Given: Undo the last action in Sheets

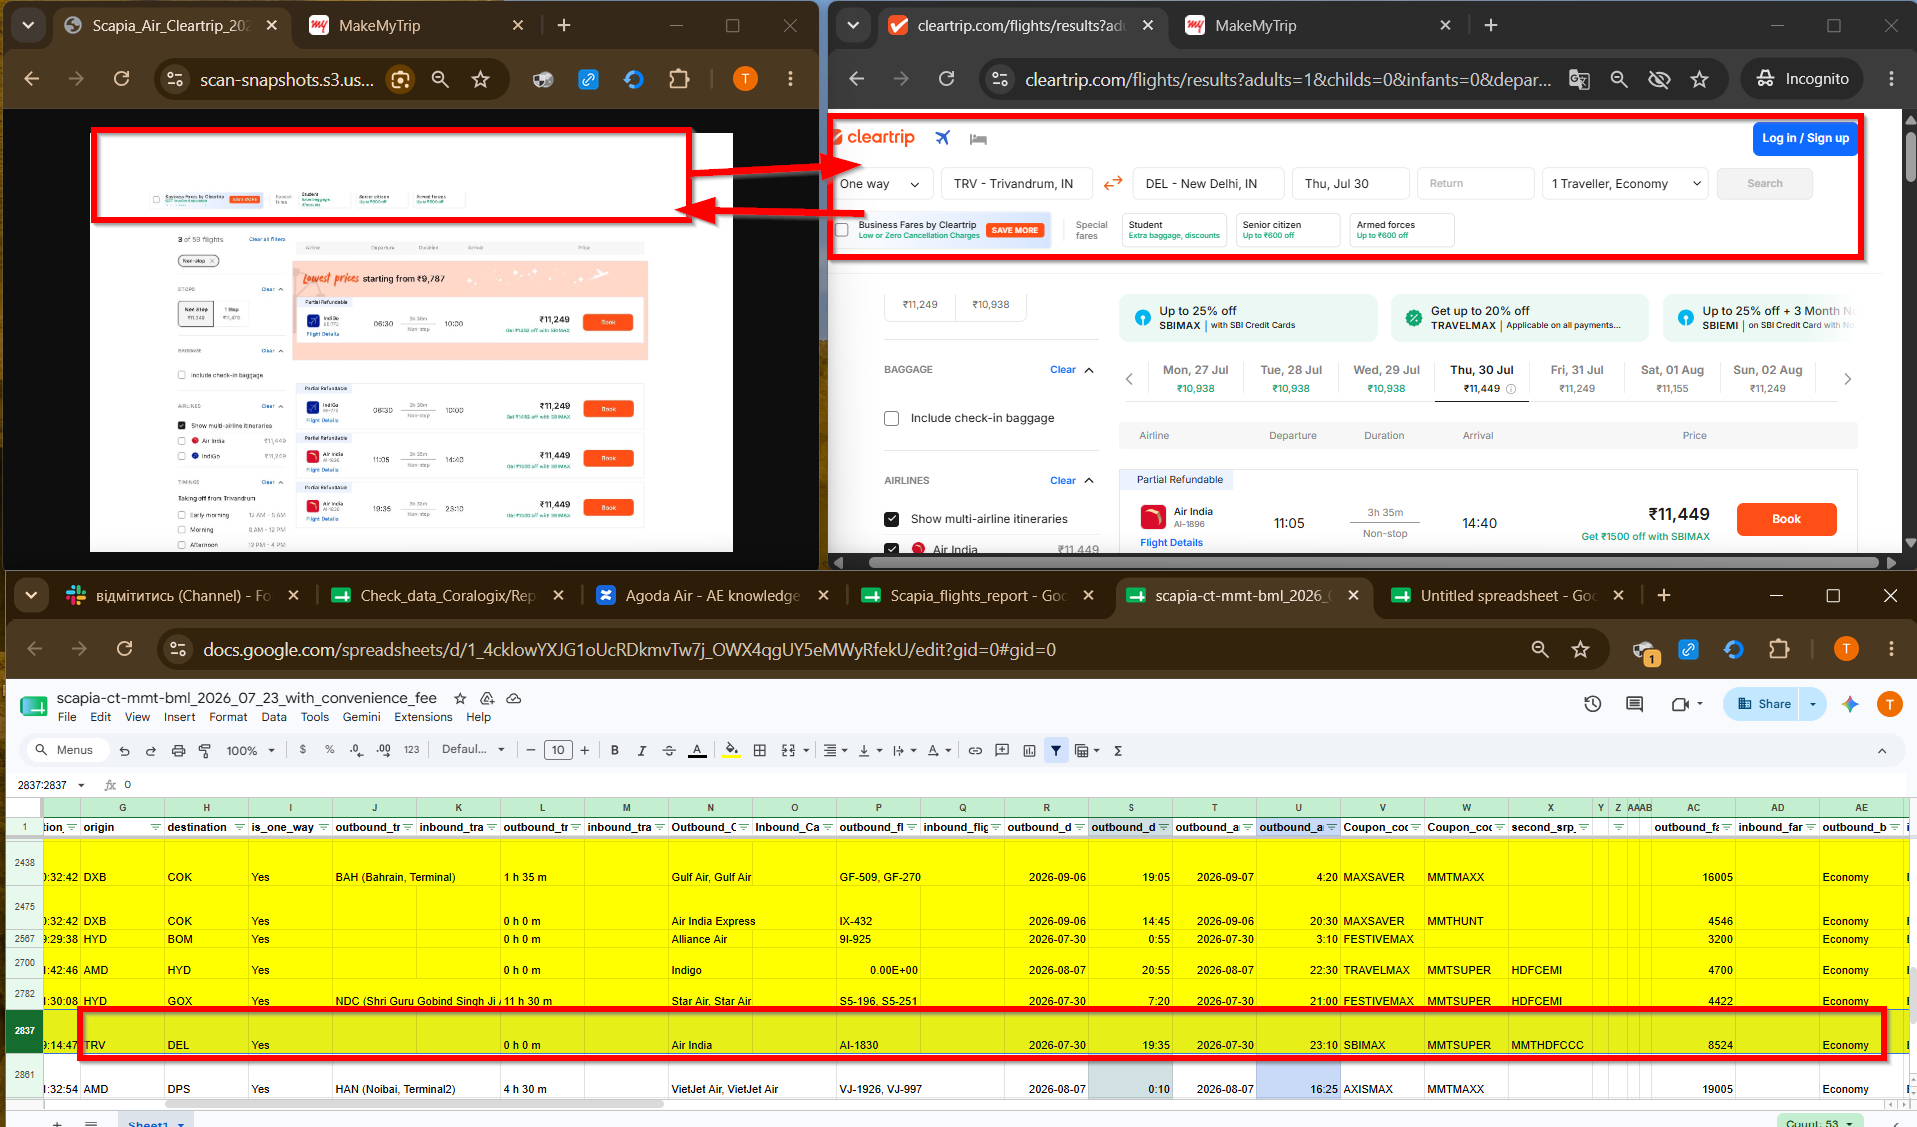Looking at the screenshot, I should coord(124,750).
